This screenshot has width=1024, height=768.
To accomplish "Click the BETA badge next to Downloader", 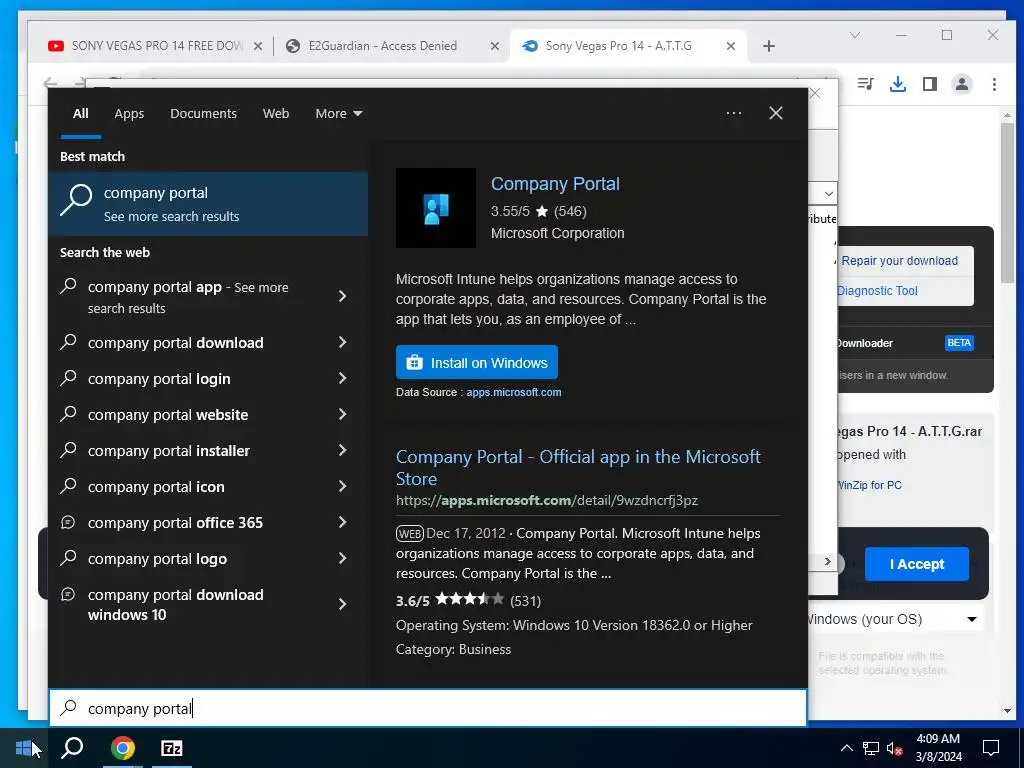I will pos(959,343).
